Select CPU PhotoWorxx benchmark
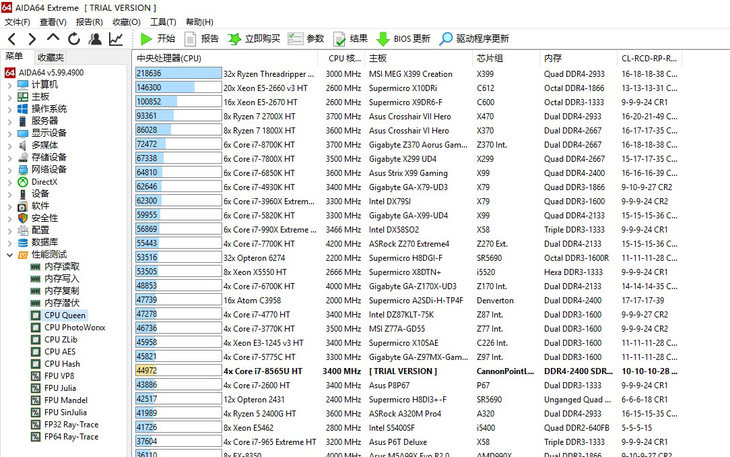 (68, 327)
